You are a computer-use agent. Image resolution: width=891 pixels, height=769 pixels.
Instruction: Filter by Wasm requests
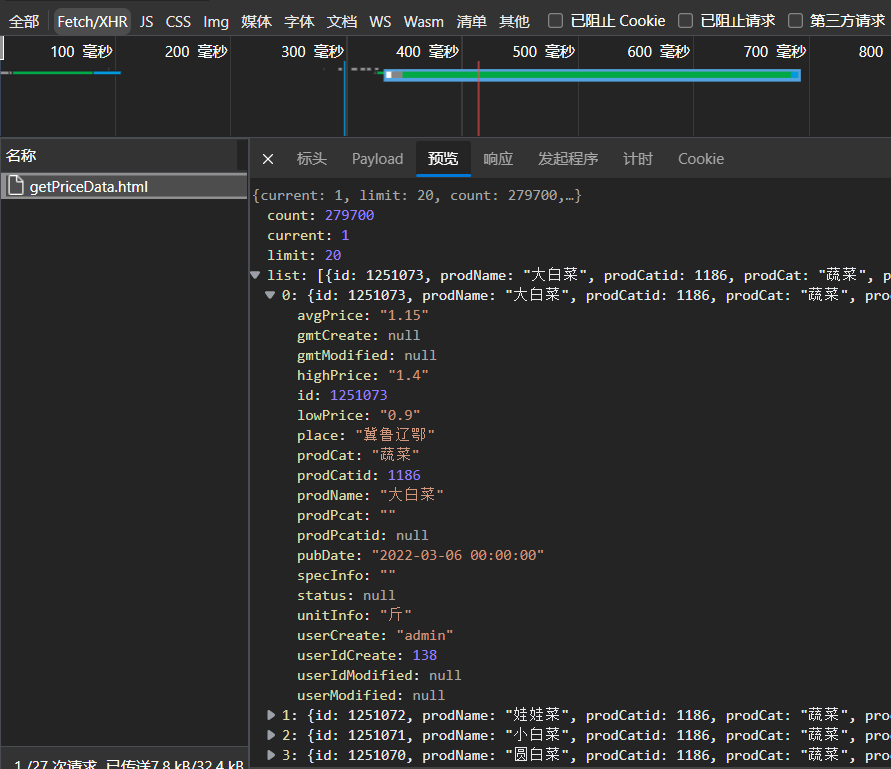pos(423,22)
